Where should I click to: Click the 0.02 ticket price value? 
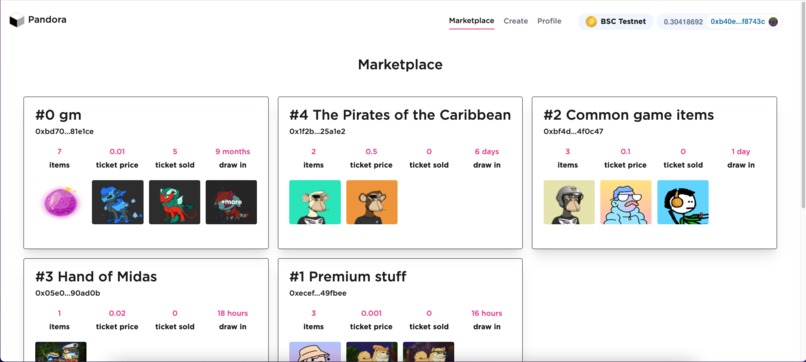(117, 313)
